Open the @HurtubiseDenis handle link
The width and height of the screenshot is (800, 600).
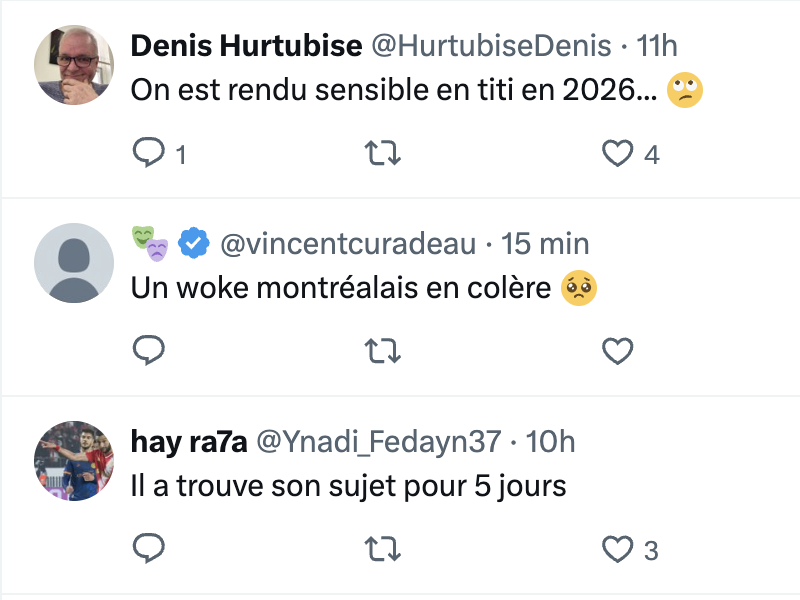click(491, 45)
